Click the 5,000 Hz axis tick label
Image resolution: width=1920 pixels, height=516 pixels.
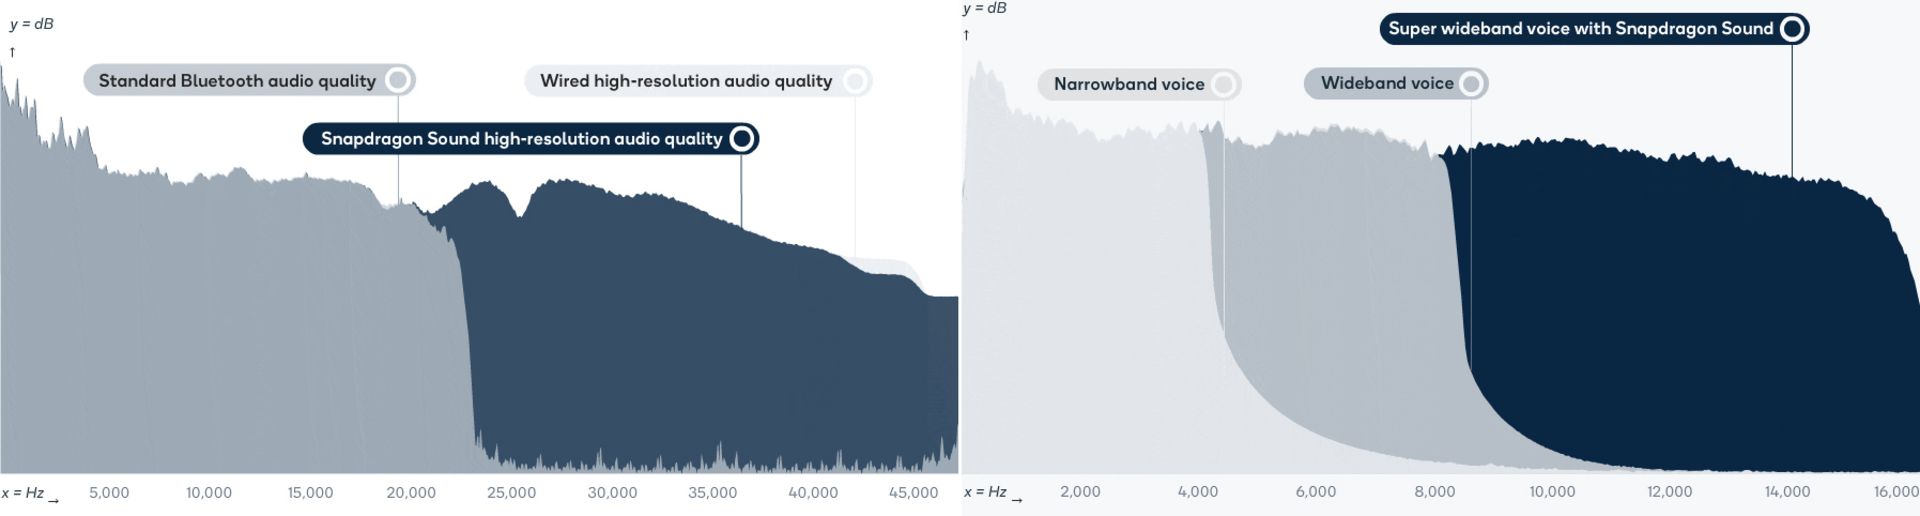[x=109, y=493]
